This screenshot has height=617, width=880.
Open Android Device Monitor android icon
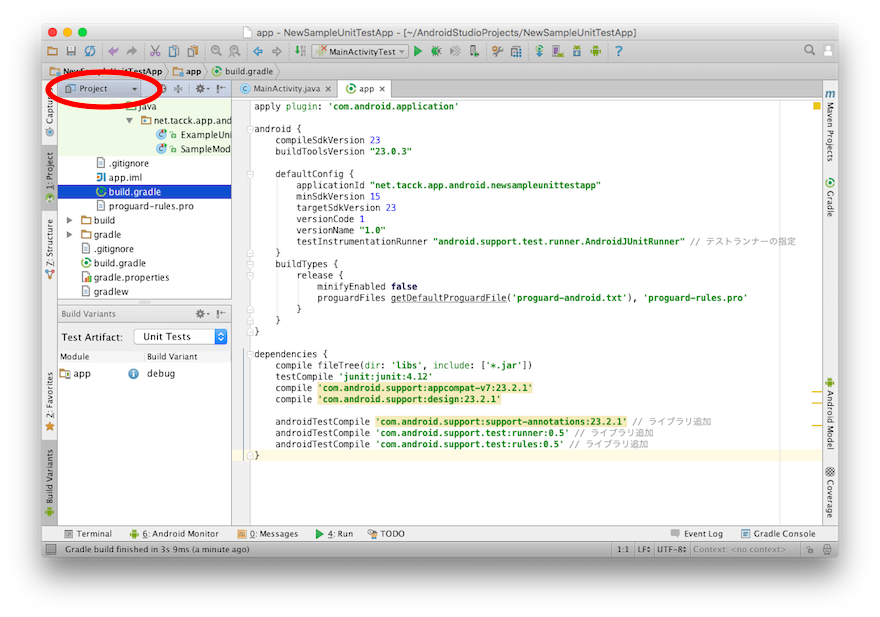(595, 51)
